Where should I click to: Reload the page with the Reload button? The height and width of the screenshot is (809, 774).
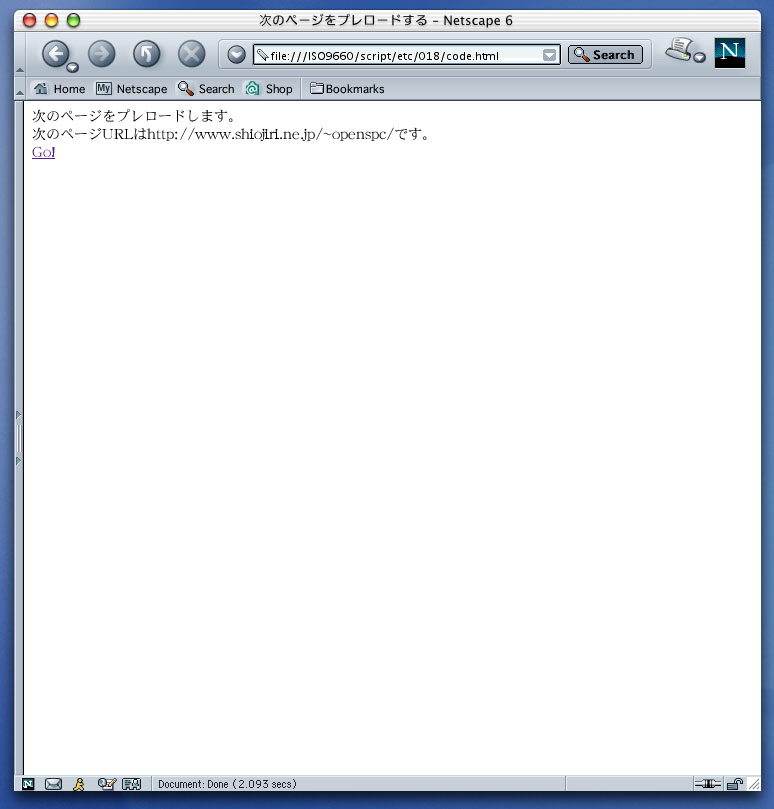(147, 54)
